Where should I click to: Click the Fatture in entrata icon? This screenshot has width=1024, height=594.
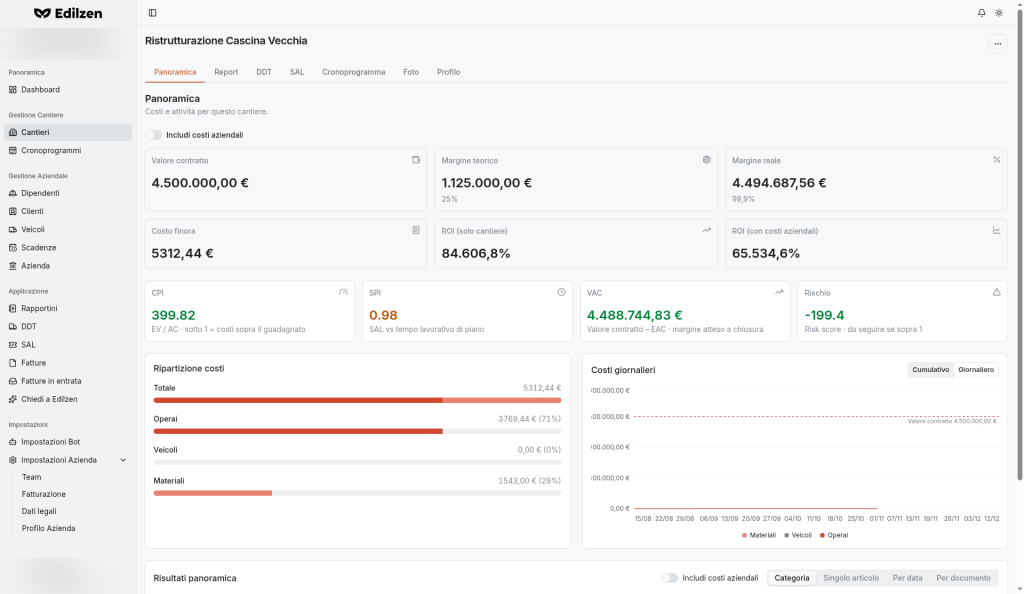tap(13, 381)
